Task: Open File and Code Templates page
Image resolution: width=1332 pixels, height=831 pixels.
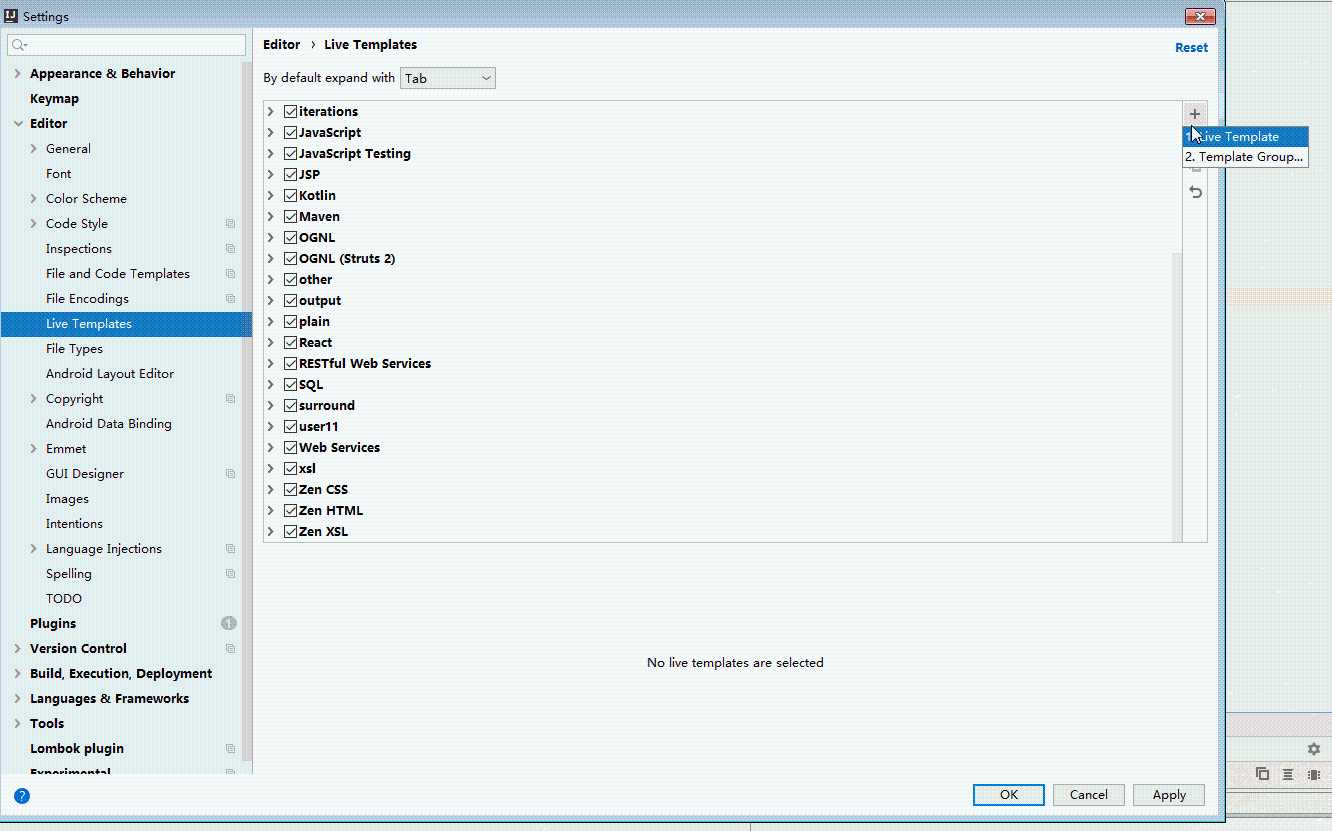Action: point(117,274)
